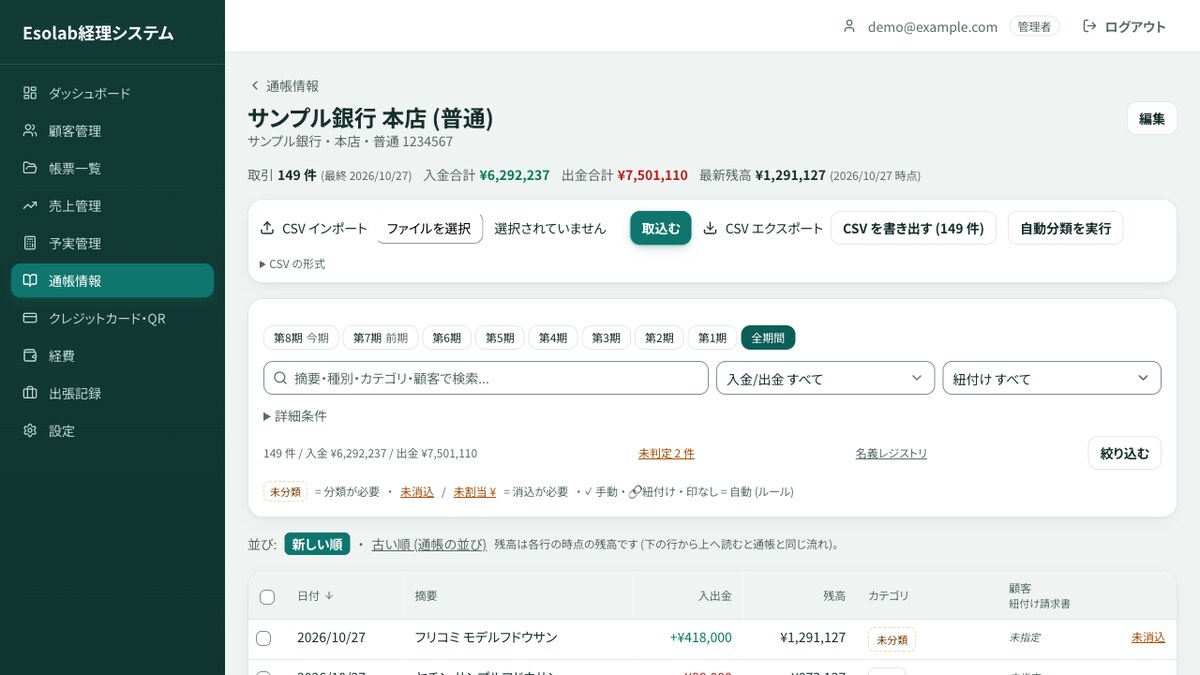Select the 全期間 period tab
1200x675 pixels.
tap(768, 338)
